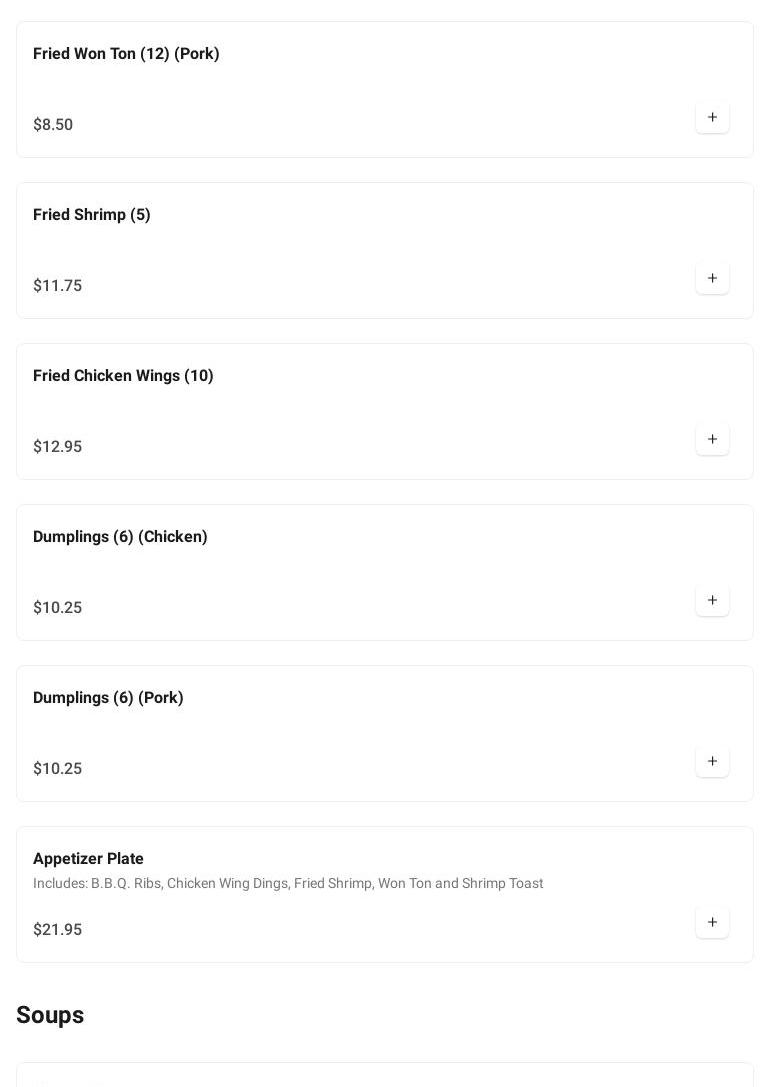Add Fried Won Ton (12) (Pork) to order
Screen dimensions: 770x1087
click(712, 117)
